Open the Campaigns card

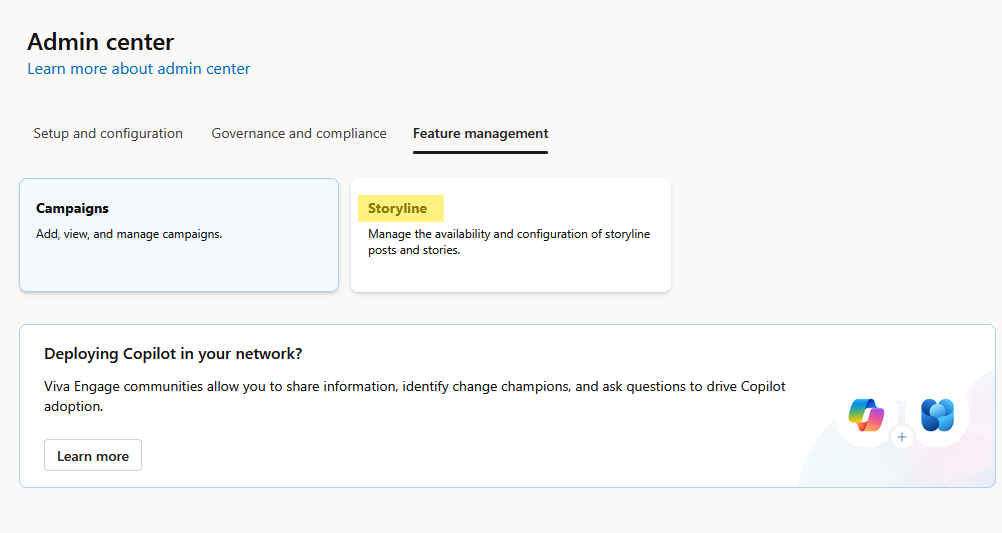coord(179,235)
